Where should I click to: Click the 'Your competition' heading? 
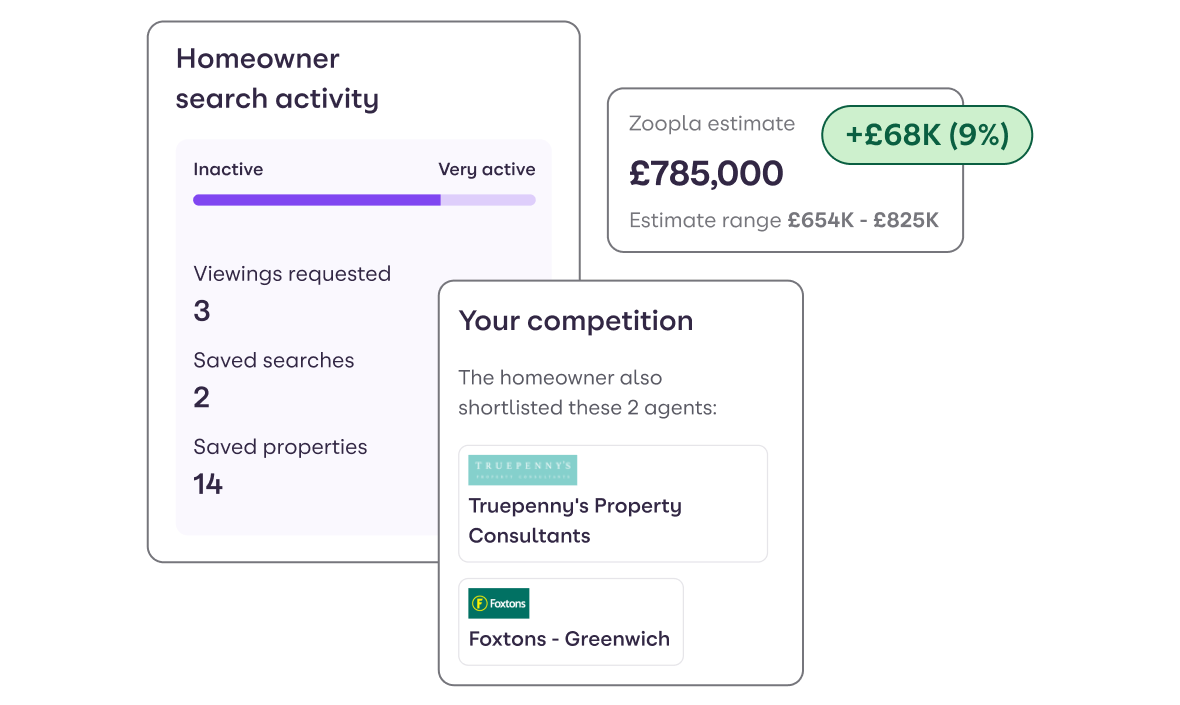(576, 321)
